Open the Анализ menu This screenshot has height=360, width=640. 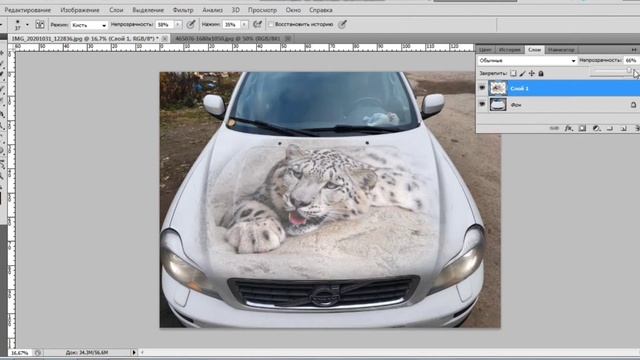(213, 10)
